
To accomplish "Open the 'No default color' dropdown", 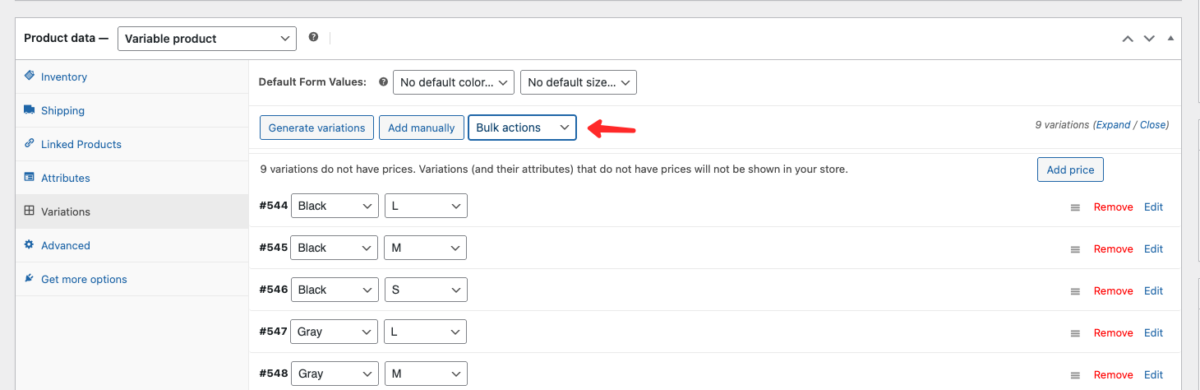I will (x=454, y=82).
